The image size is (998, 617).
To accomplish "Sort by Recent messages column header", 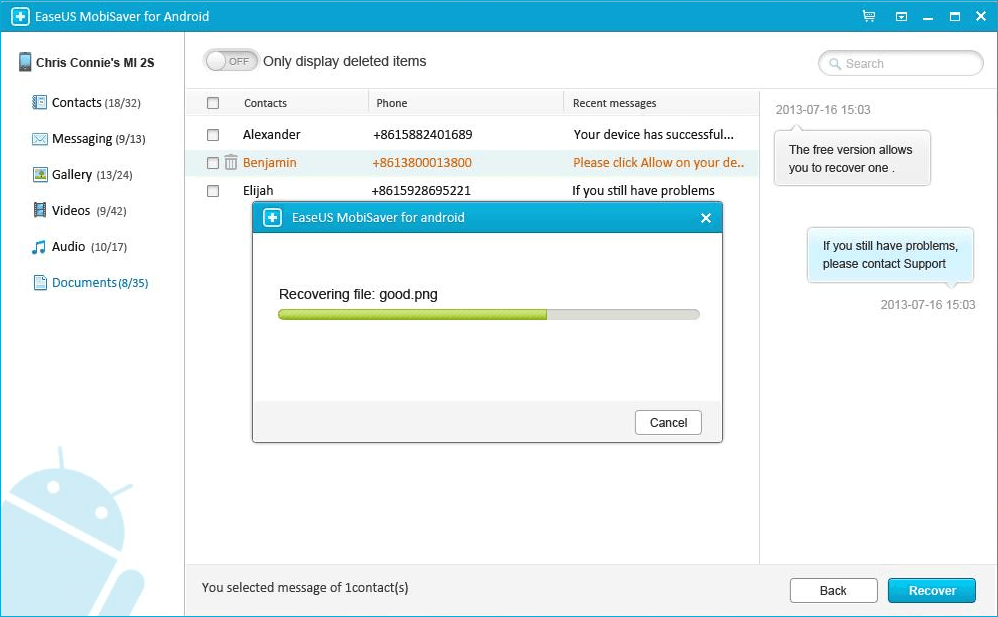I will 614,103.
